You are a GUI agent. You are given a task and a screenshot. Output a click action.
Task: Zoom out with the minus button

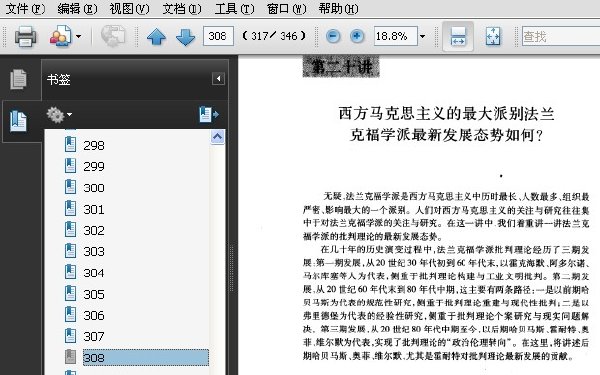click(333, 36)
